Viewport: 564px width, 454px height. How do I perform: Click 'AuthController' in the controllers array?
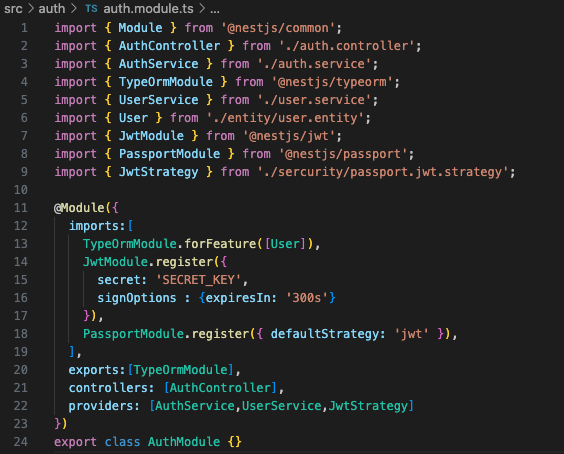tap(220, 388)
